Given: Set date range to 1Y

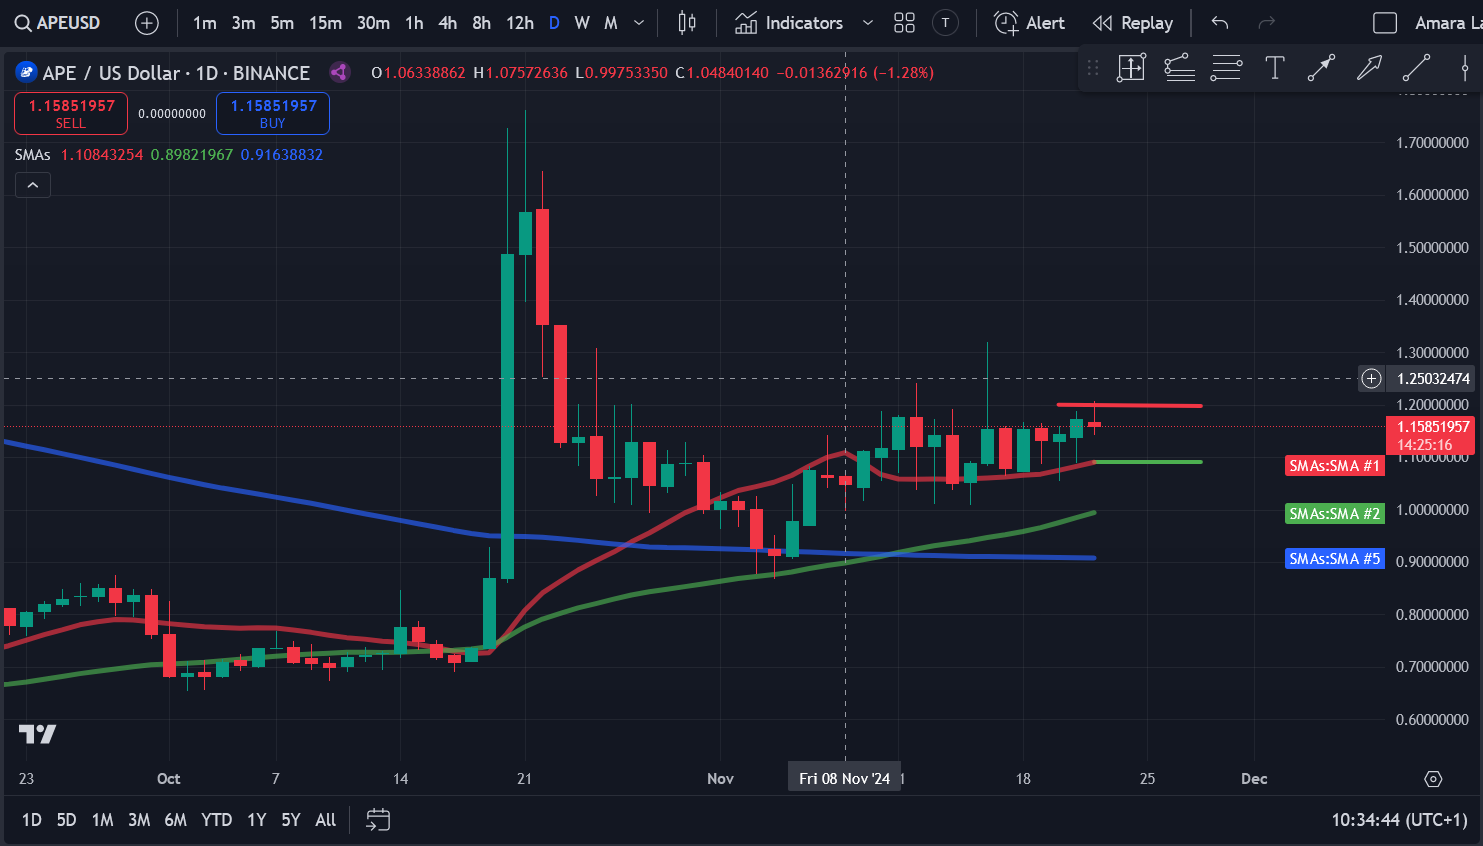Looking at the screenshot, I should pyautogui.click(x=257, y=820).
